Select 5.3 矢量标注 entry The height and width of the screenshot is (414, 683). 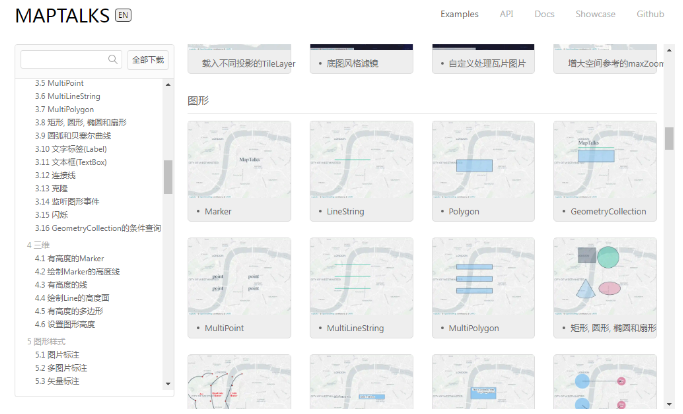[57, 381]
